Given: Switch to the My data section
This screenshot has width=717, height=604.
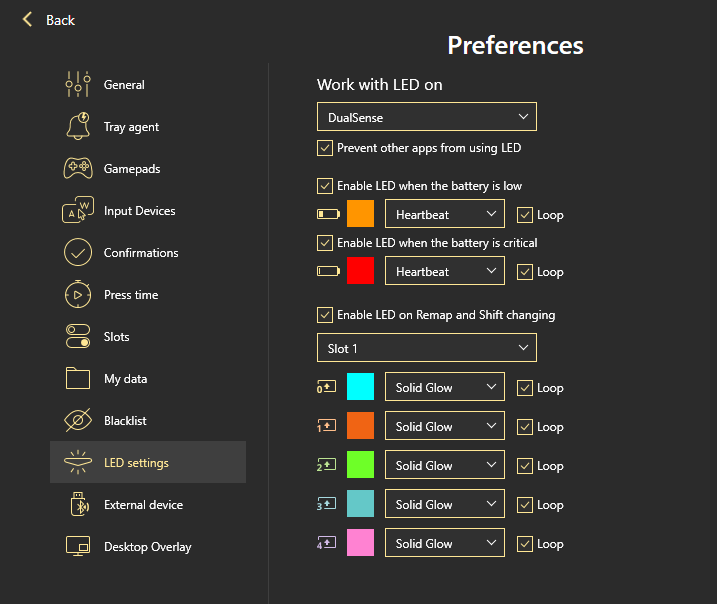Looking at the screenshot, I should pos(125,379).
